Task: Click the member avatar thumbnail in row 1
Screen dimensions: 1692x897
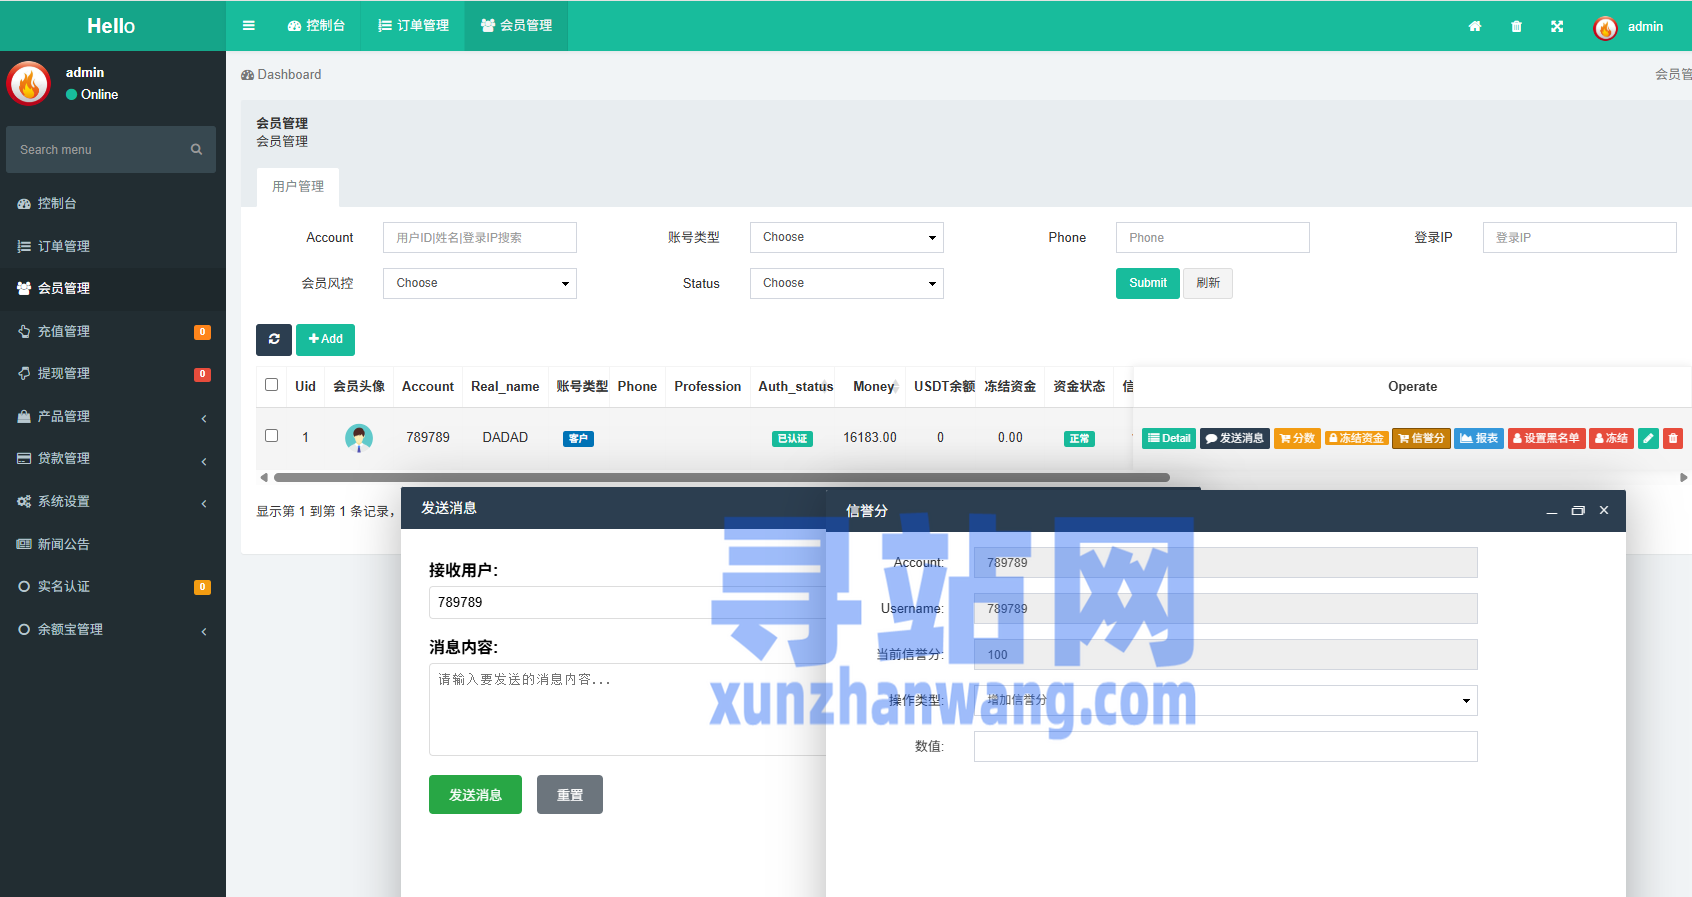Action: pyautogui.click(x=359, y=437)
